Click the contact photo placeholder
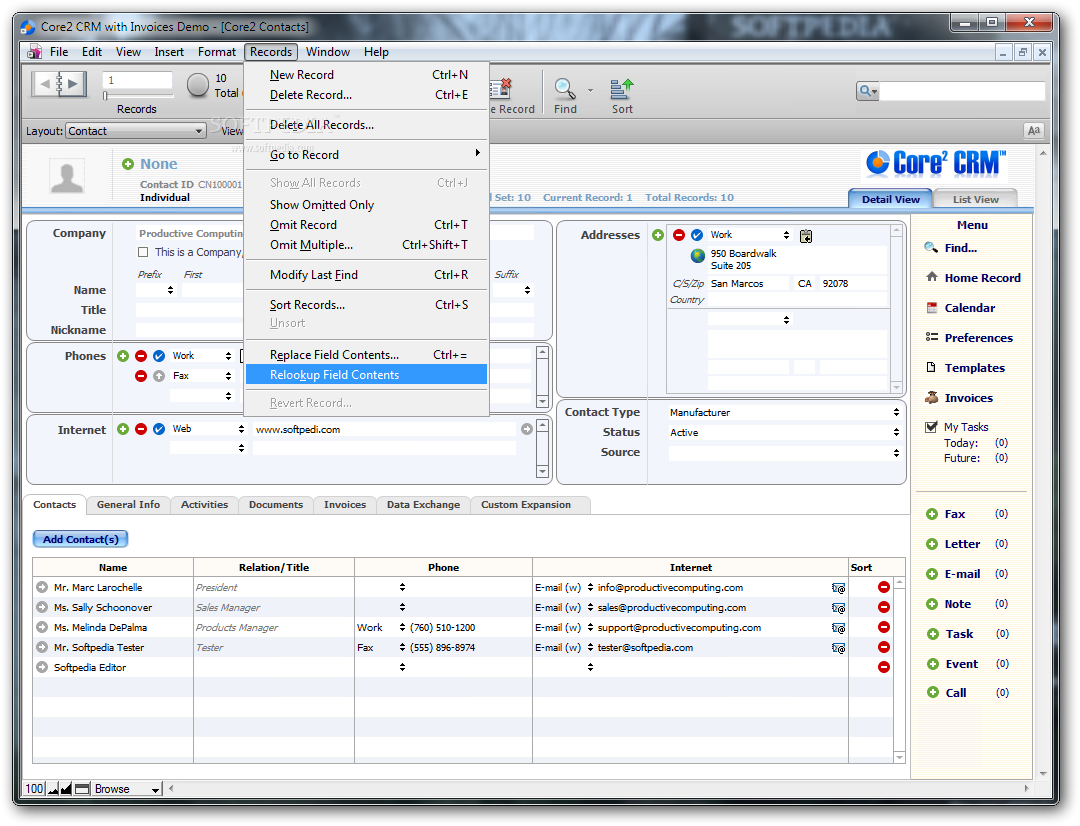 67,176
